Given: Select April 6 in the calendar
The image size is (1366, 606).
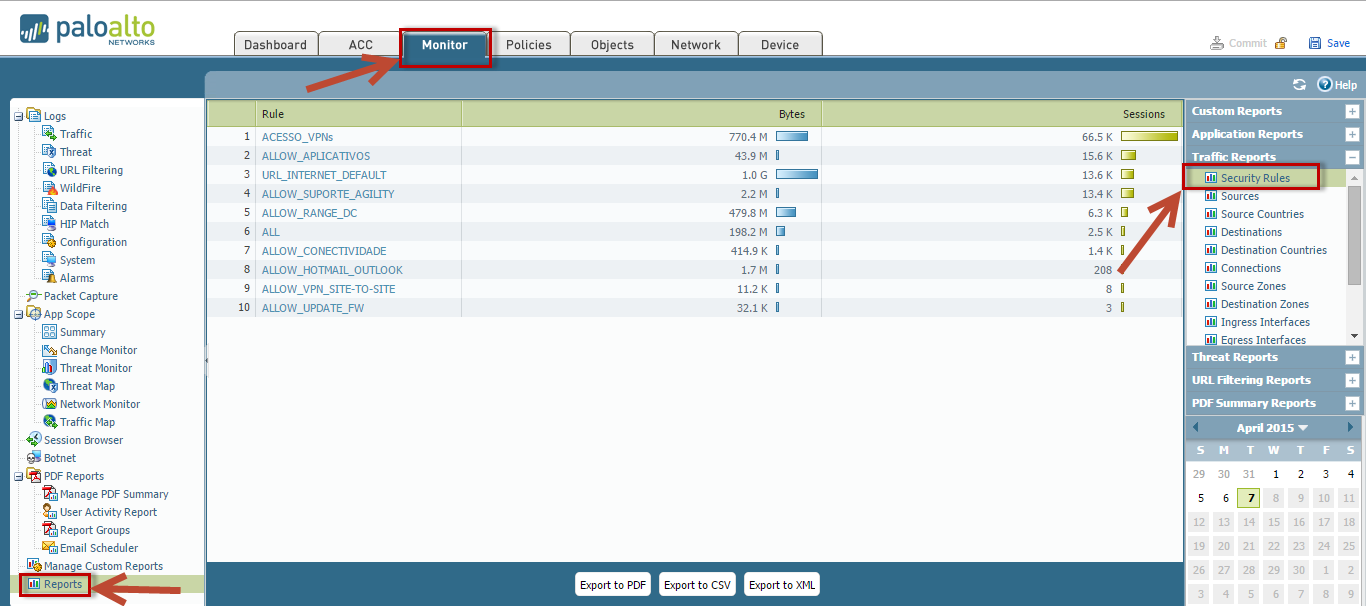Looking at the screenshot, I should [x=1225, y=498].
